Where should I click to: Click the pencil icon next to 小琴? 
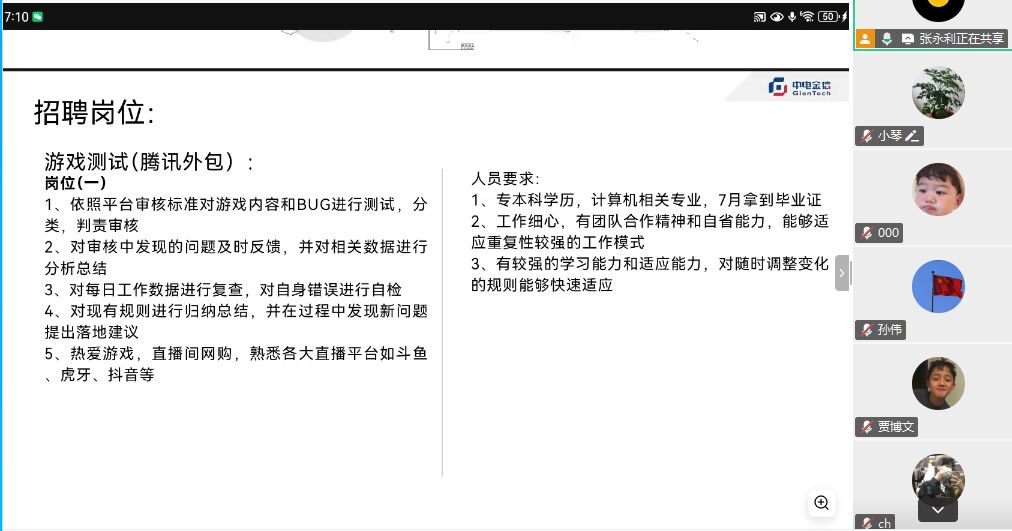[x=912, y=136]
